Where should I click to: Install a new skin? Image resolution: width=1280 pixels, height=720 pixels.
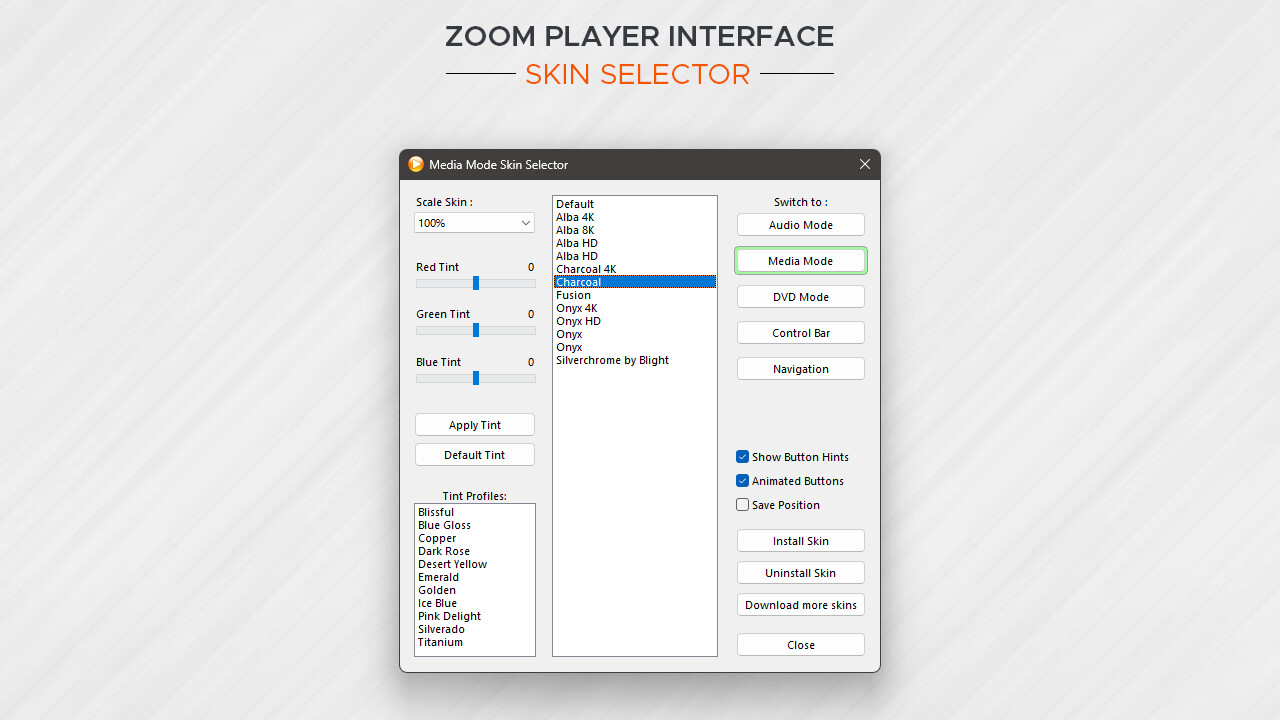point(800,540)
